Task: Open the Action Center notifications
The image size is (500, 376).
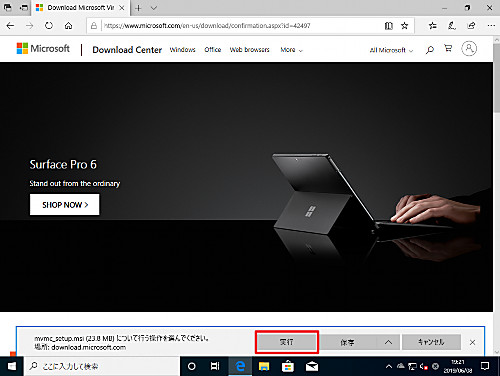Action: (485, 366)
